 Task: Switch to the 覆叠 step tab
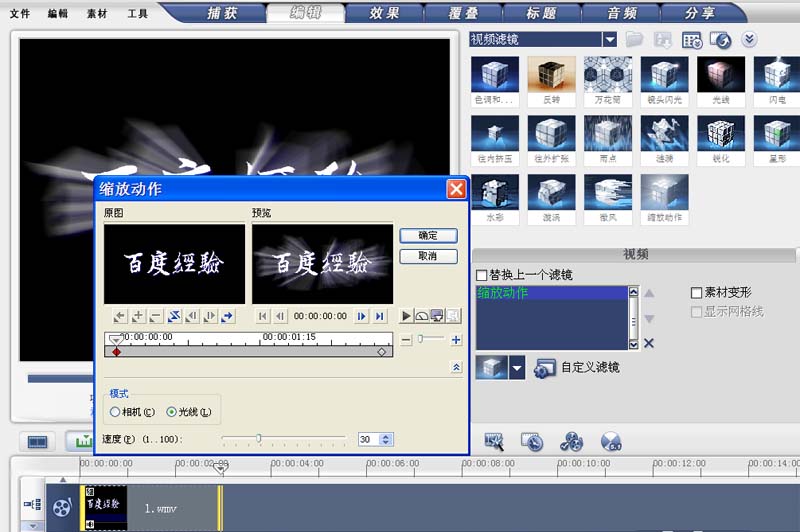463,13
